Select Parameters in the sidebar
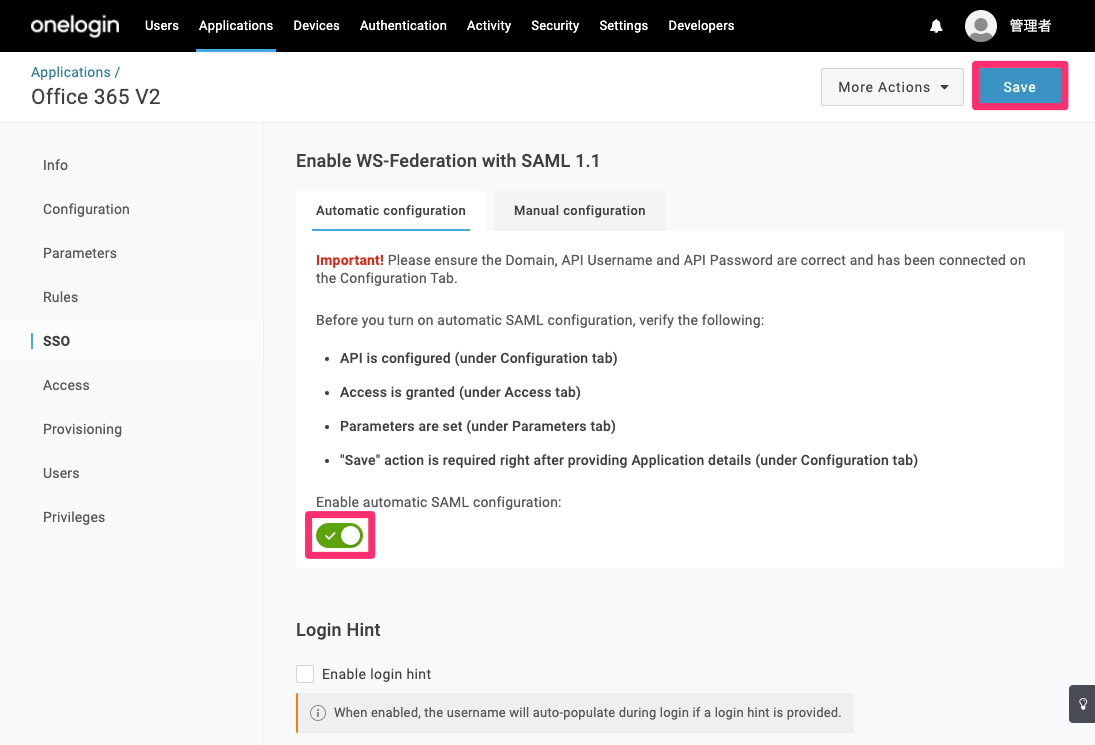Image resolution: width=1095 pixels, height=745 pixels. [80, 253]
